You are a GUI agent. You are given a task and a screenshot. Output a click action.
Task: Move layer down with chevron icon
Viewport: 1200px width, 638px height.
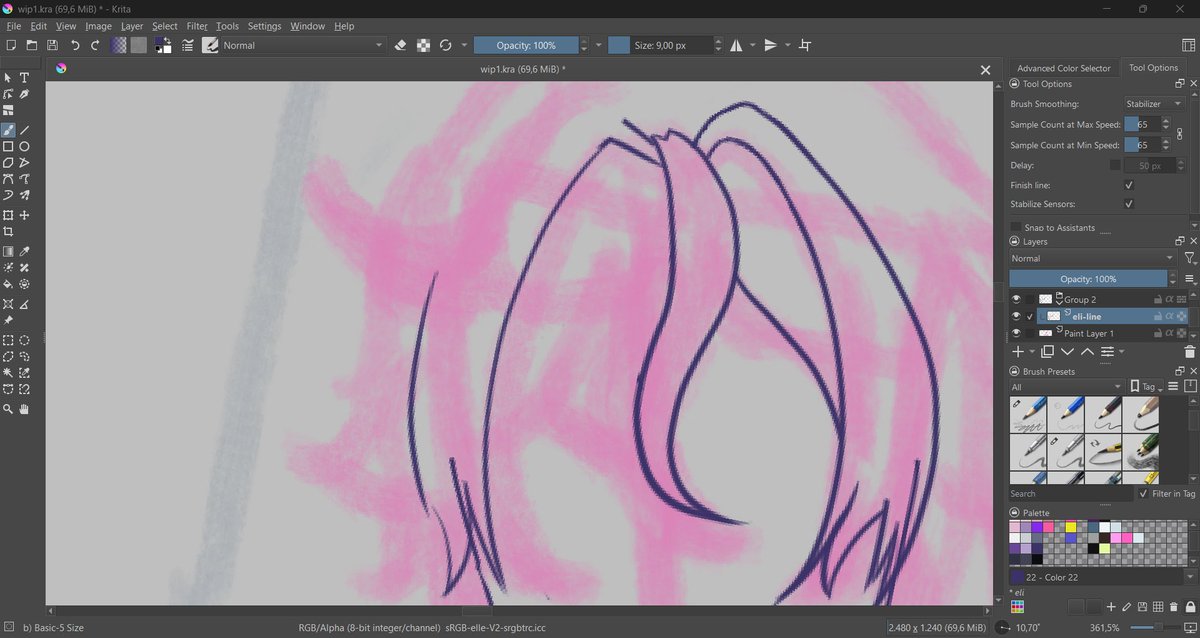tap(1067, 352)
